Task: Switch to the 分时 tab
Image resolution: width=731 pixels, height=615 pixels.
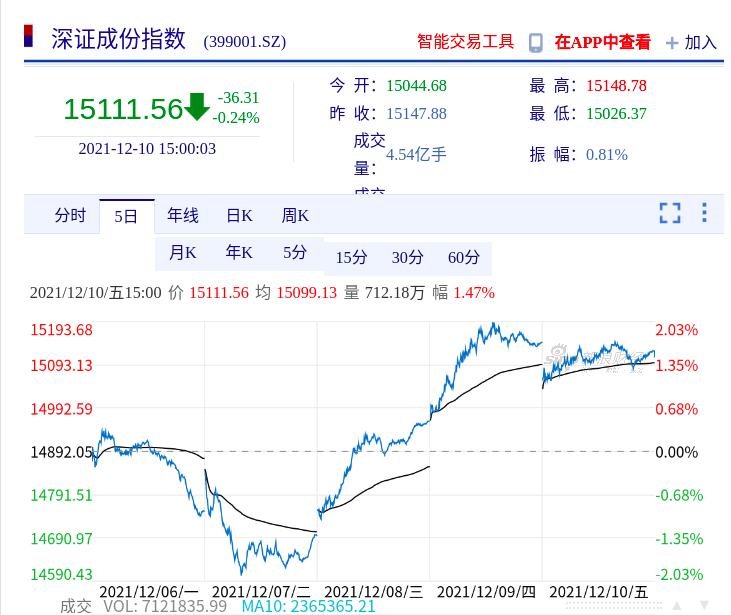Action: 70,215
